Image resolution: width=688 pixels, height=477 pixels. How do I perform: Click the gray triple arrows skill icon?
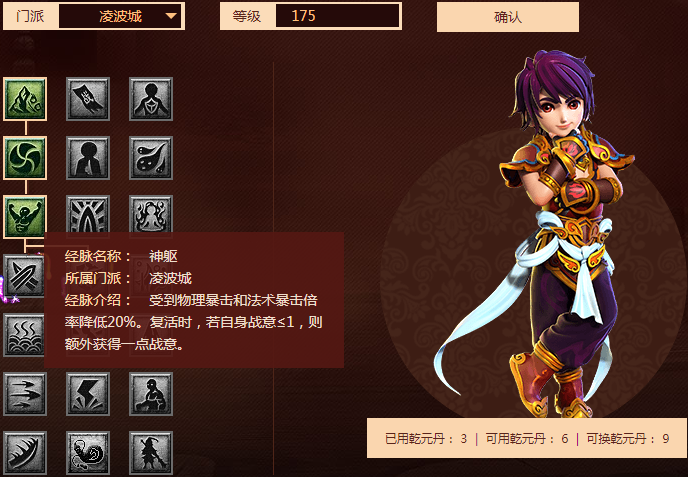pos(25,394)
